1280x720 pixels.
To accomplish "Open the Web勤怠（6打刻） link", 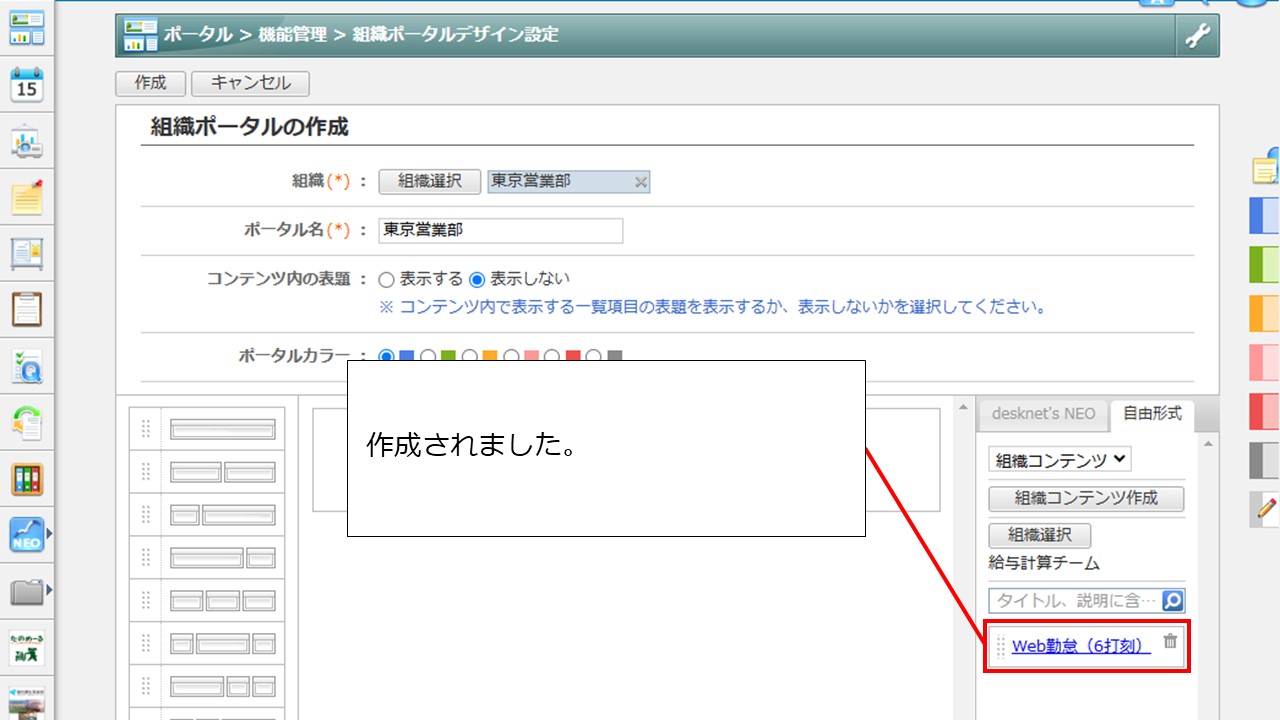I will 1081,646.
